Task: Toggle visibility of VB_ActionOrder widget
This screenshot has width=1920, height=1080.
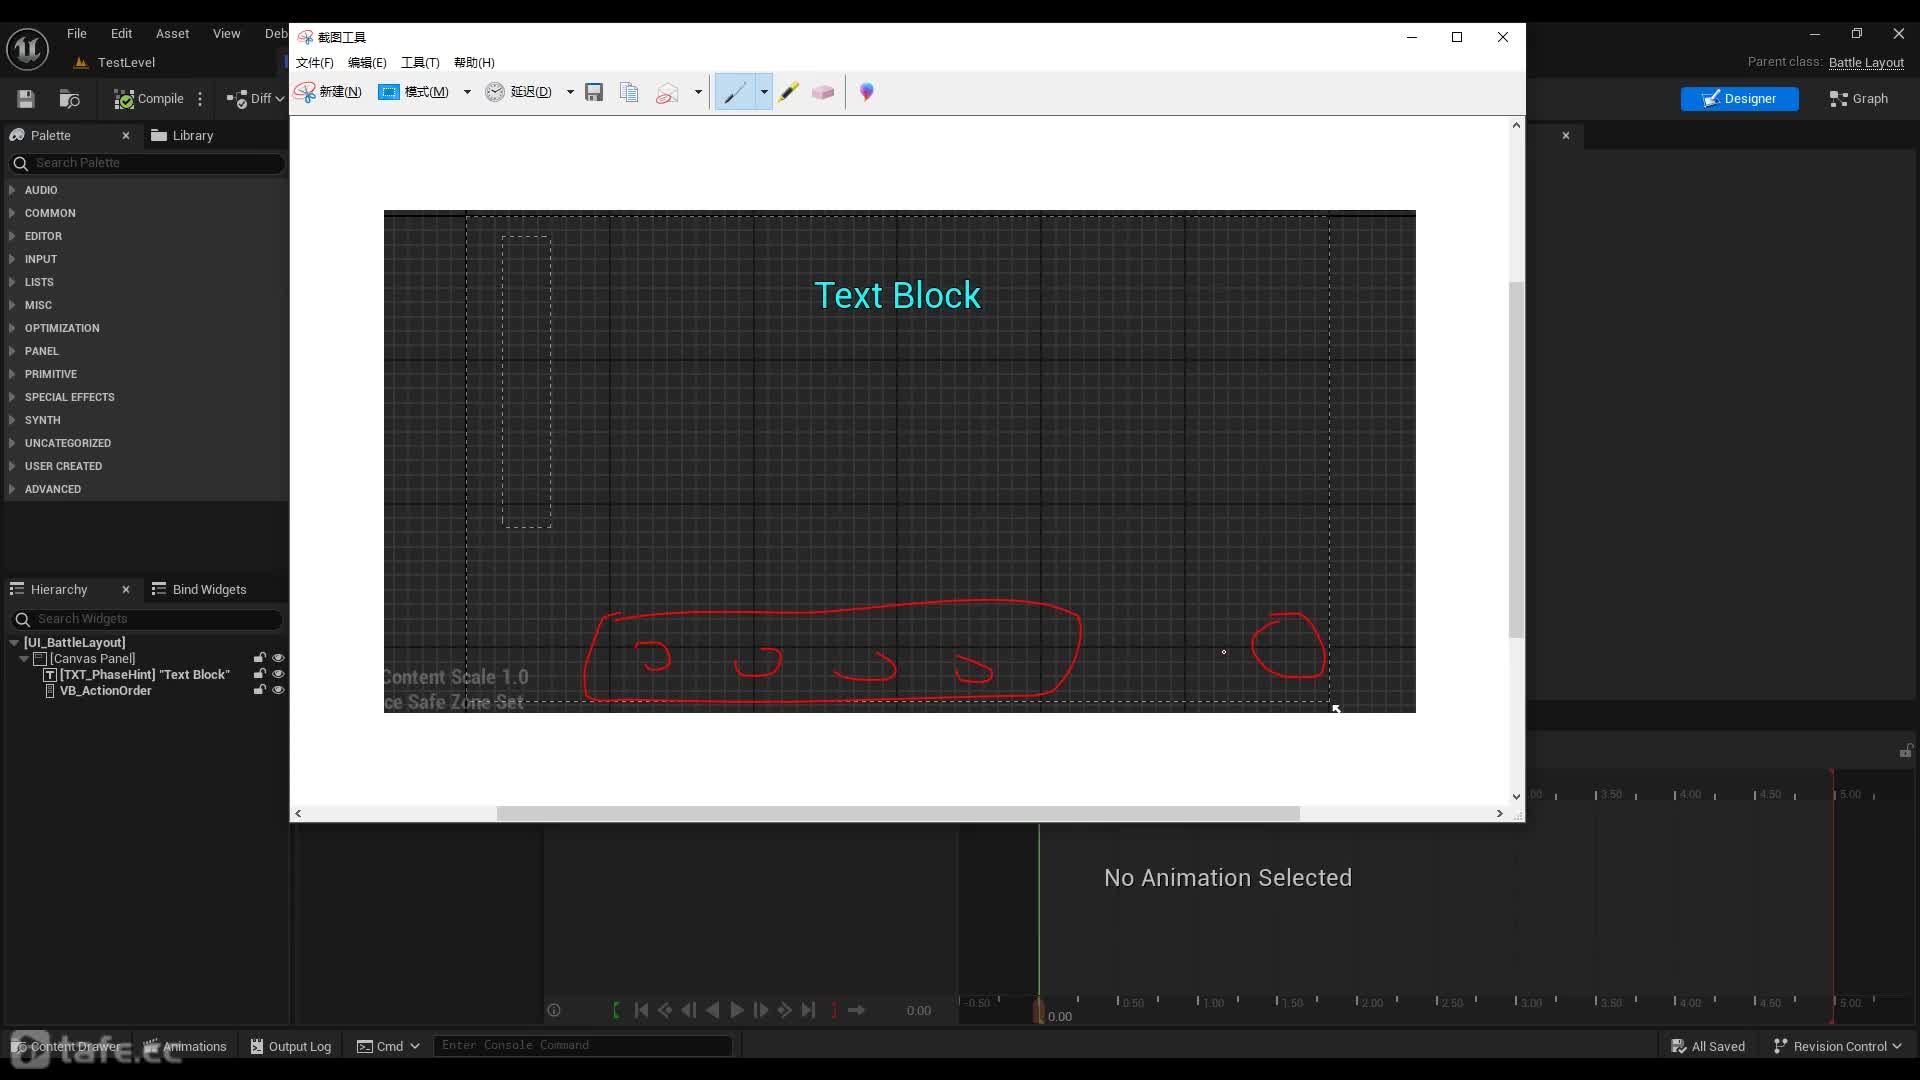Action: 278,691
